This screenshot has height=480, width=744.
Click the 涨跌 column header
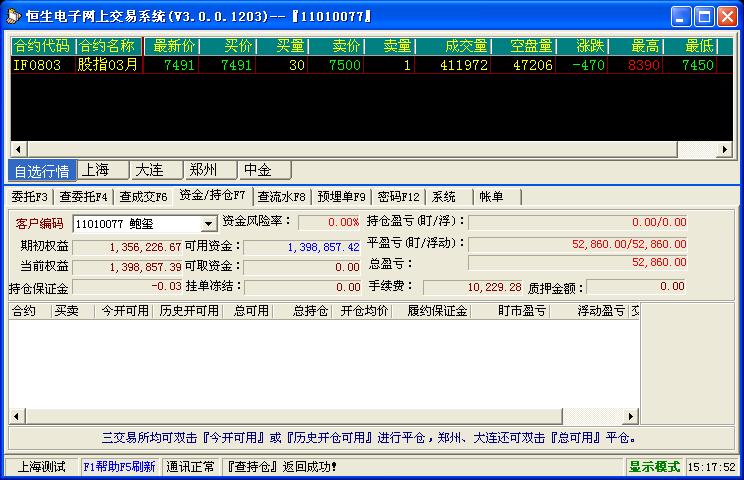pos(583,46)
